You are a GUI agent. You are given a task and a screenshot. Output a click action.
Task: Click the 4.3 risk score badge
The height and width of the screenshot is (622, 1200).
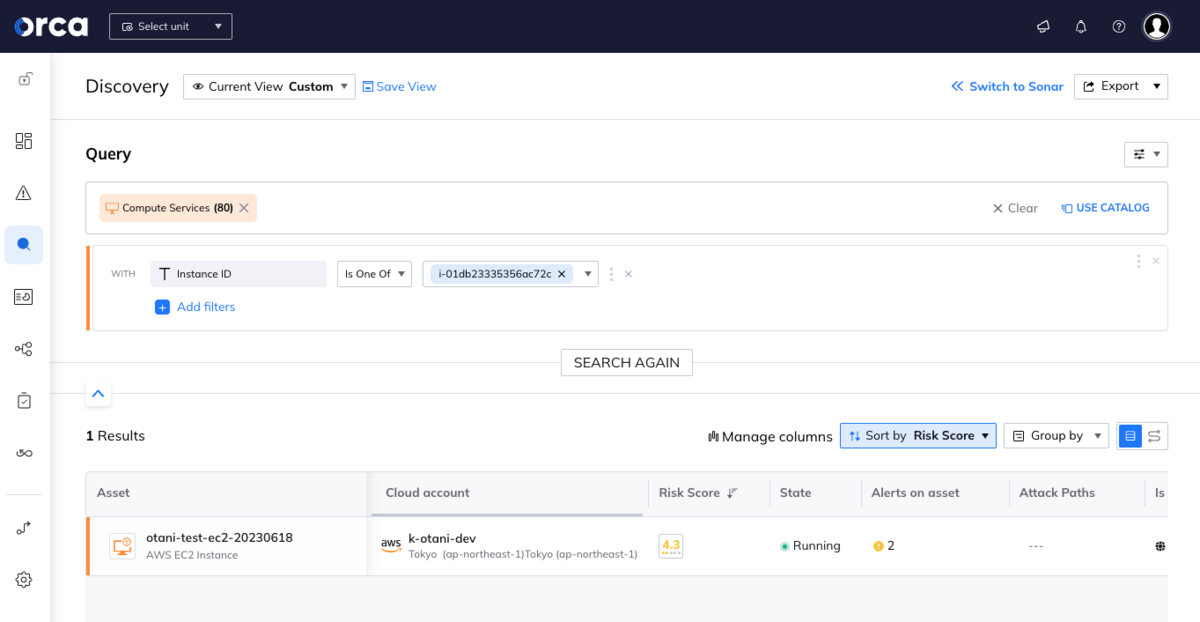[x=671, y=546]
